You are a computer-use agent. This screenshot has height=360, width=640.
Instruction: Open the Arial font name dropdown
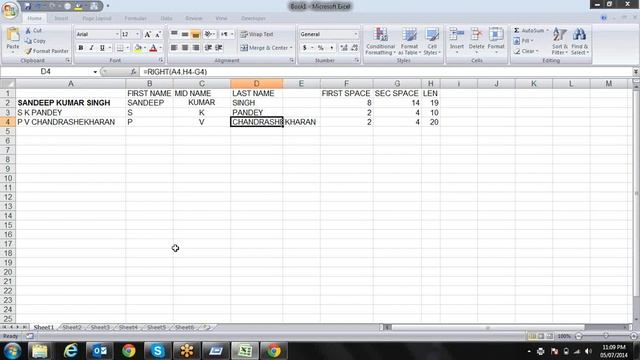pos(117,35)
